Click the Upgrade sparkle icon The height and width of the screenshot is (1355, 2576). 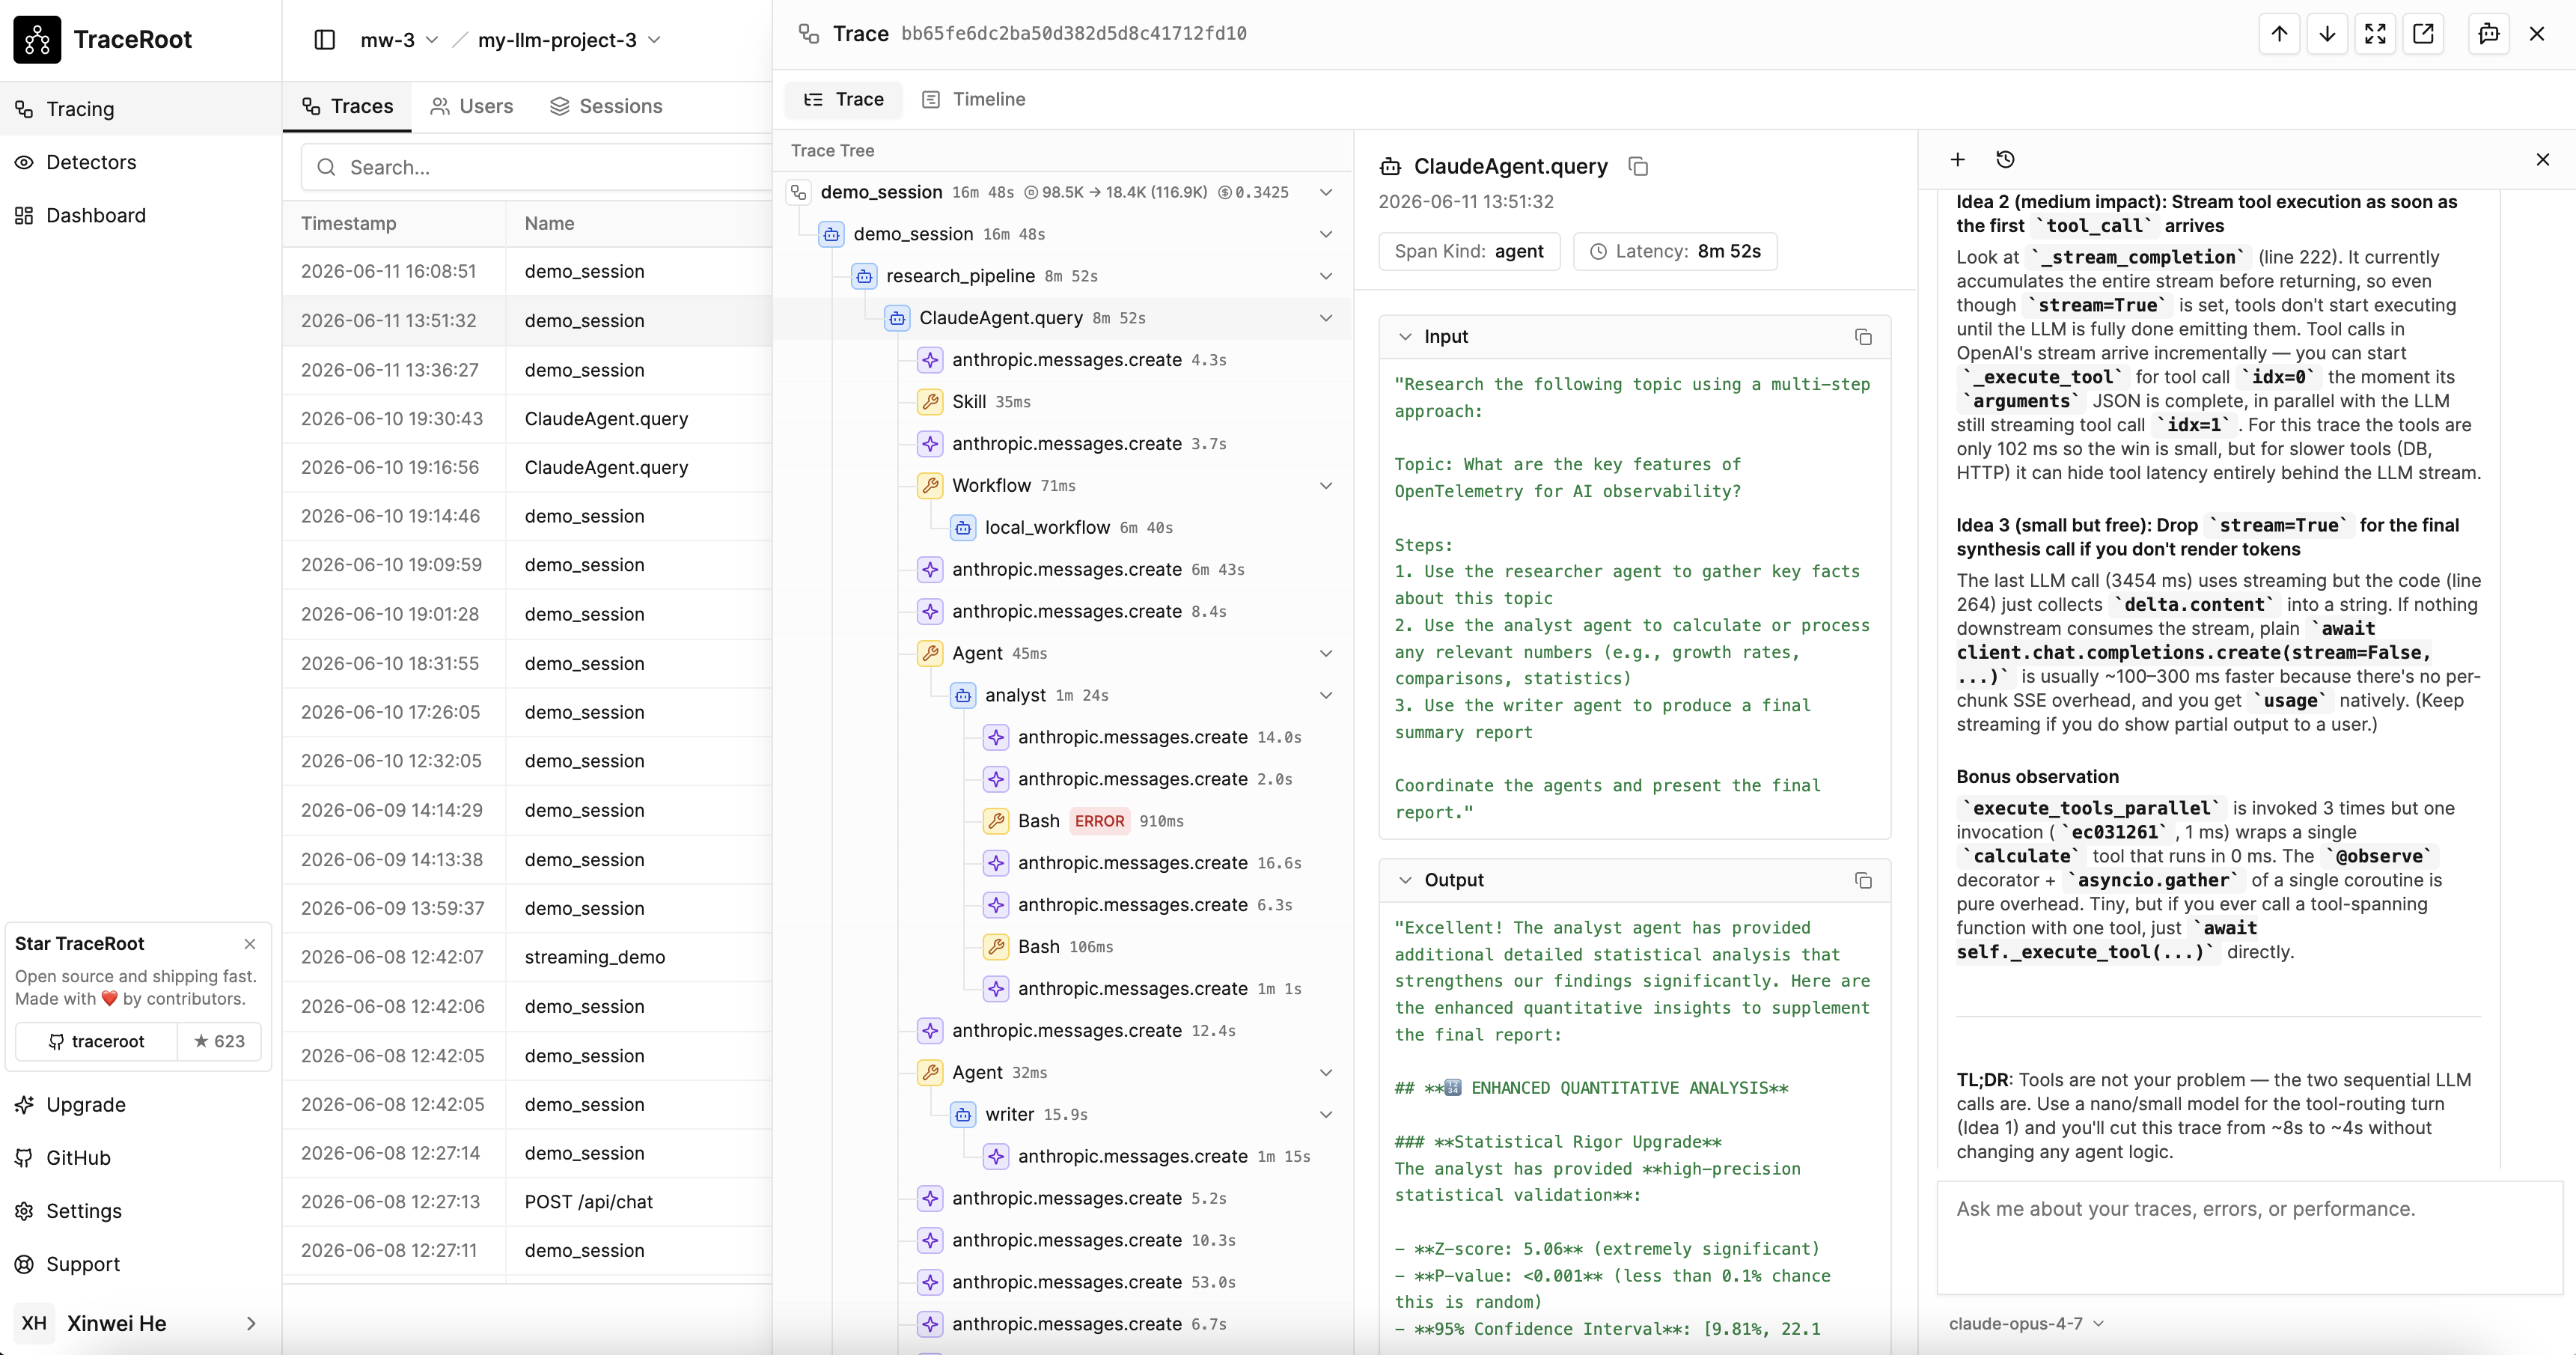coord(24,1105)
